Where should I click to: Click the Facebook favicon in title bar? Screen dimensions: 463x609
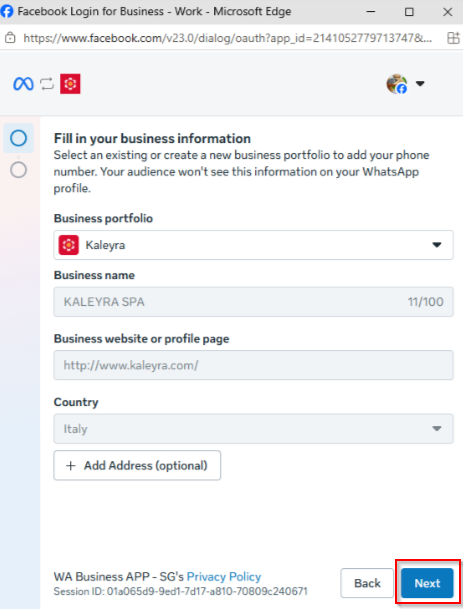(x=7, y=11)
